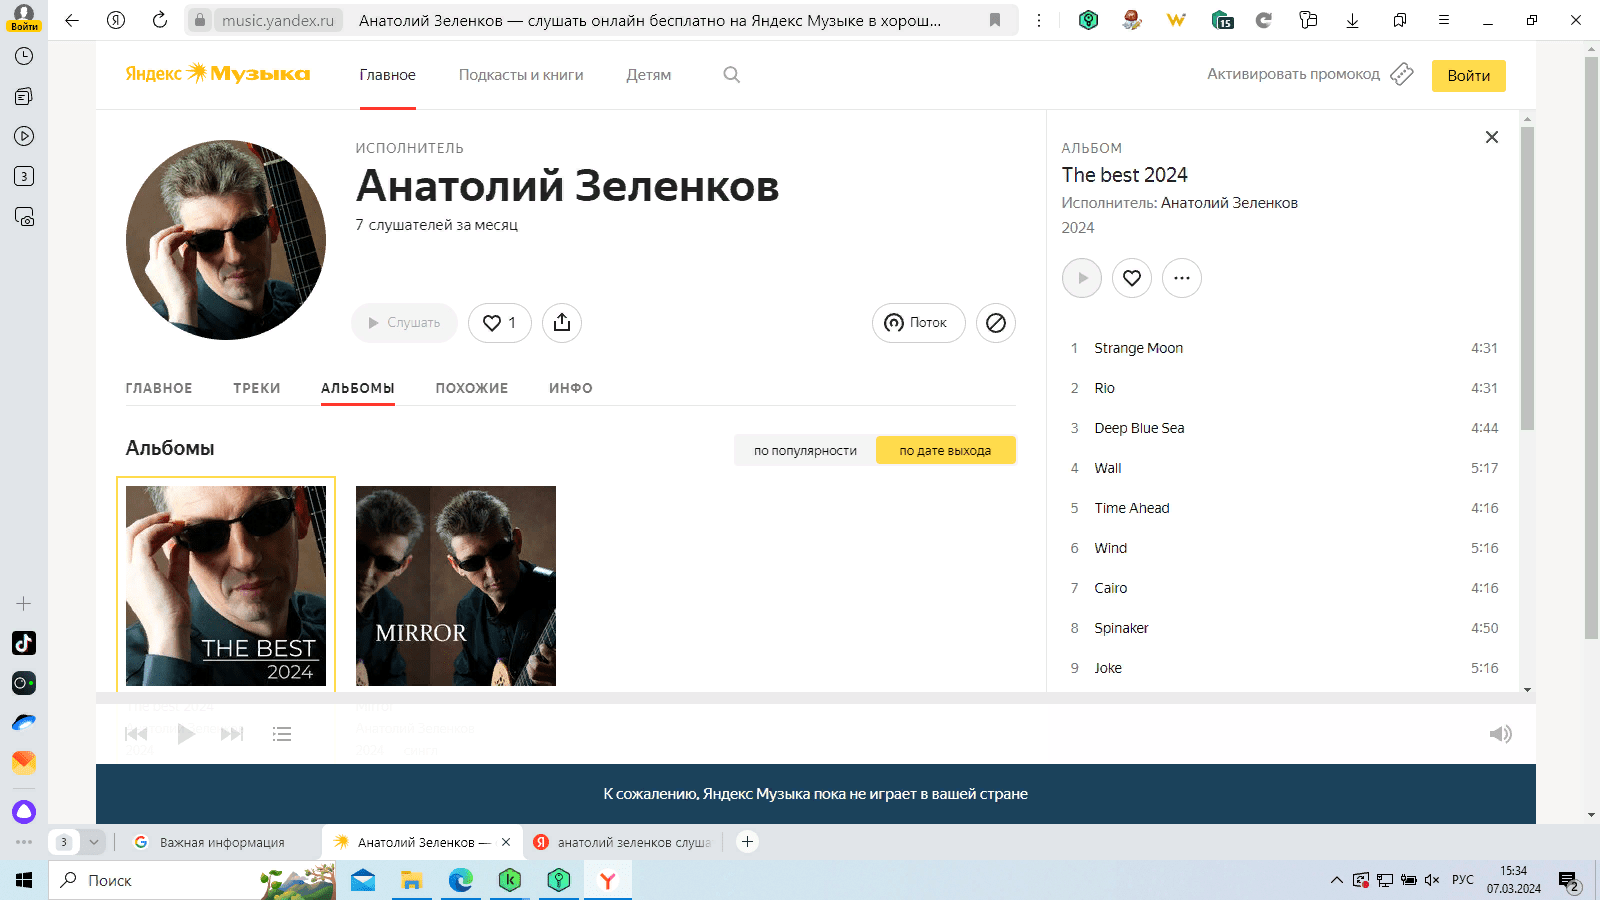The image size is (1600, 900).
Task: Expand tab group dropdown arrow
Action: [x=94, y=842]
